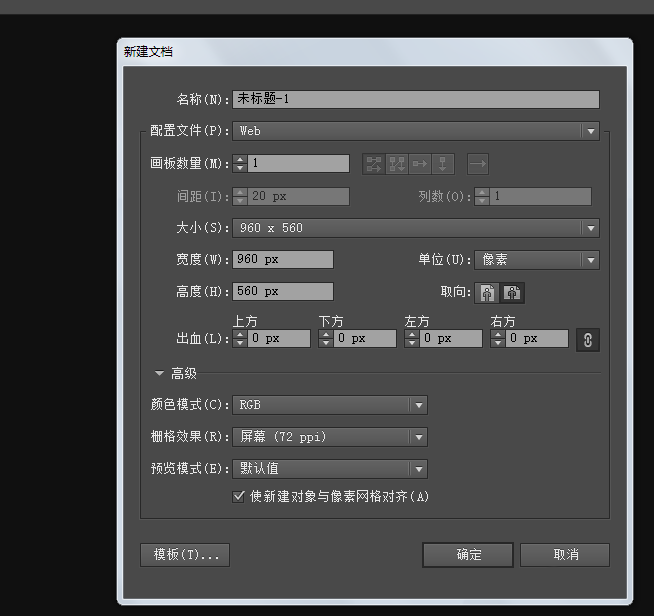Click the 画板数量 input field
The image size is (654, 616).
(298, 163)
